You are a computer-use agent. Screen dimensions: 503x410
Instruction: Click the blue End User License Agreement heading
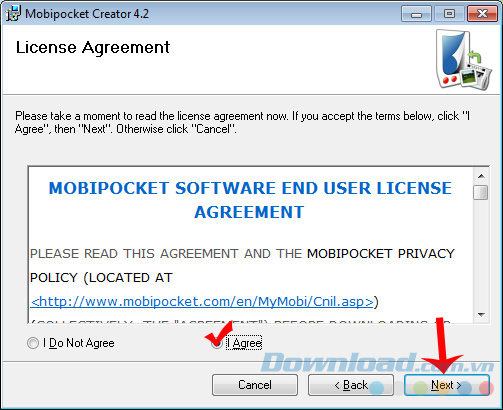tap(250, 200)
